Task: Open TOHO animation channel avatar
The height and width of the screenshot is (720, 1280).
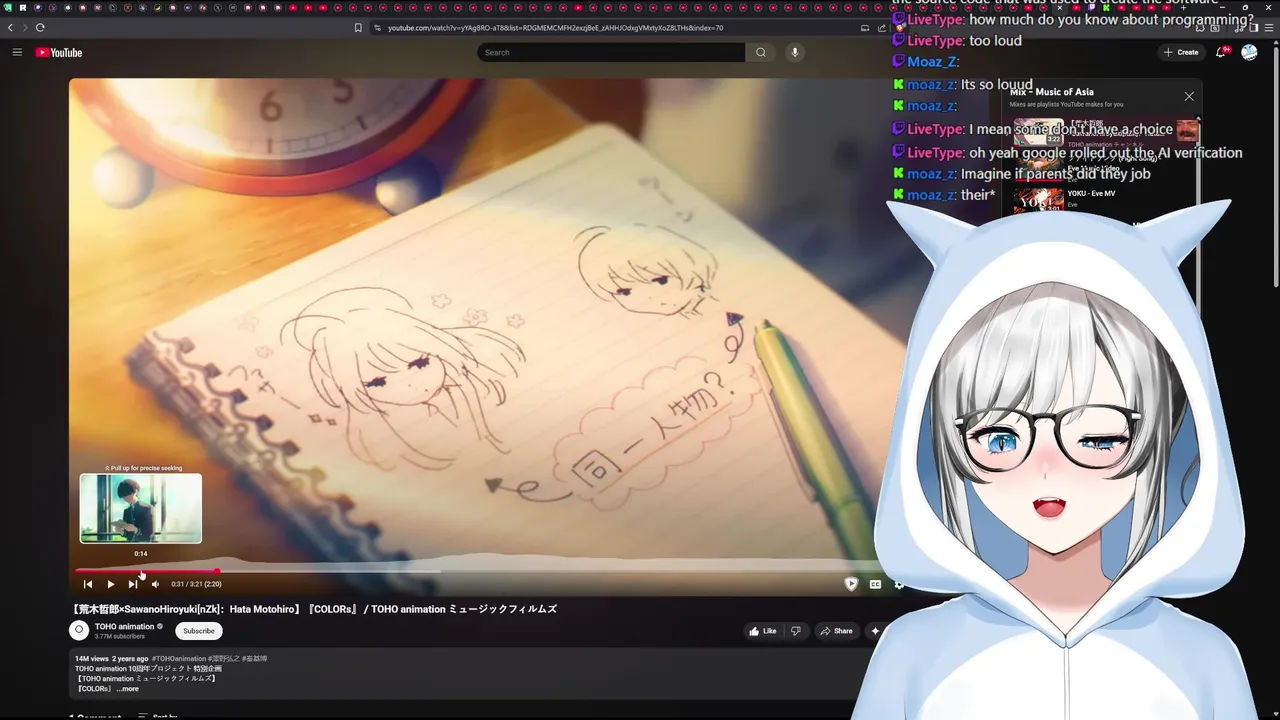Action: pyautogui.click(x=79, y=630)
